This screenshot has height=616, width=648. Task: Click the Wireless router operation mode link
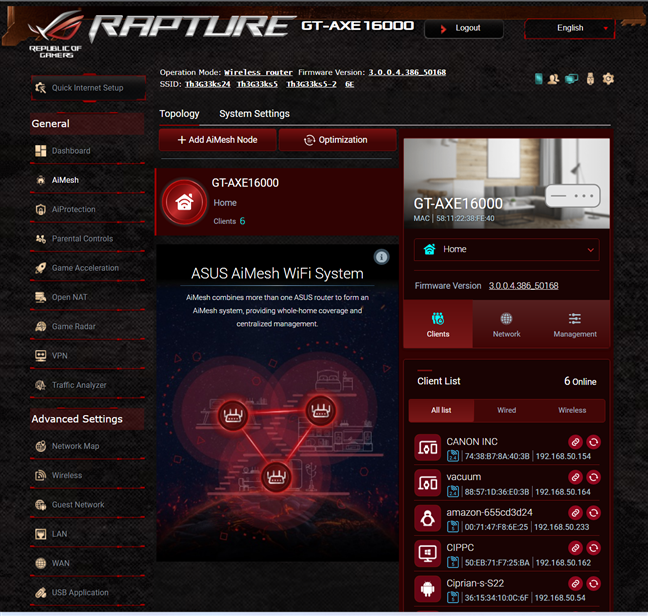point(258,72)
